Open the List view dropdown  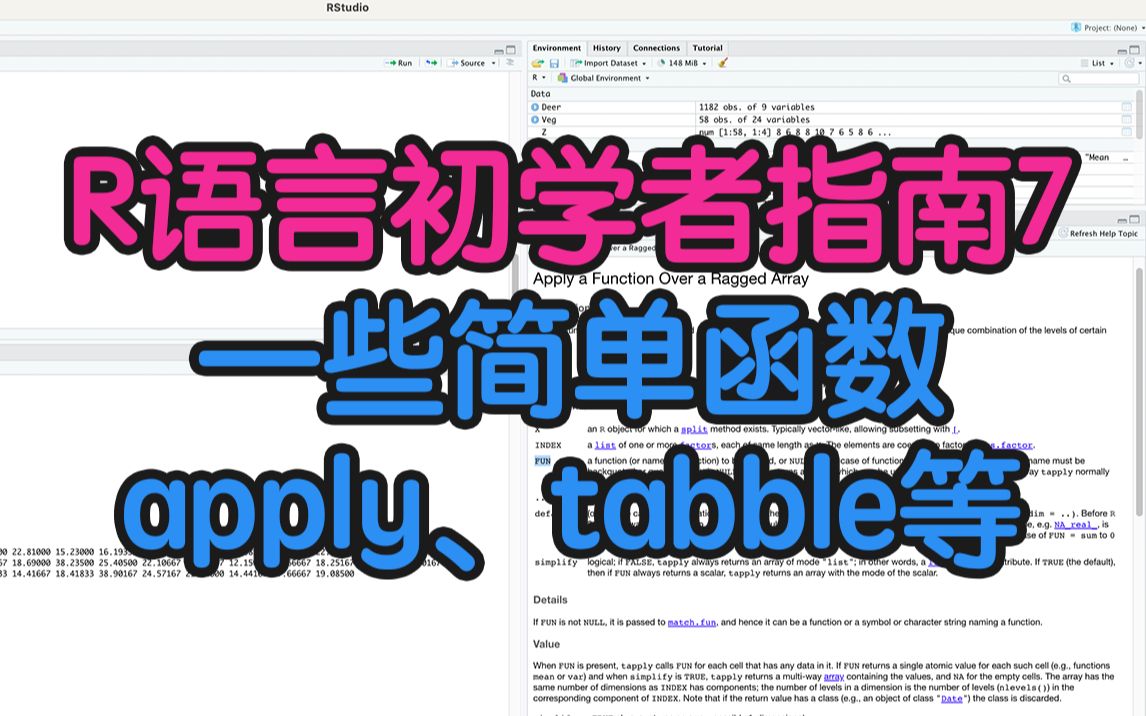point(1099,63)
